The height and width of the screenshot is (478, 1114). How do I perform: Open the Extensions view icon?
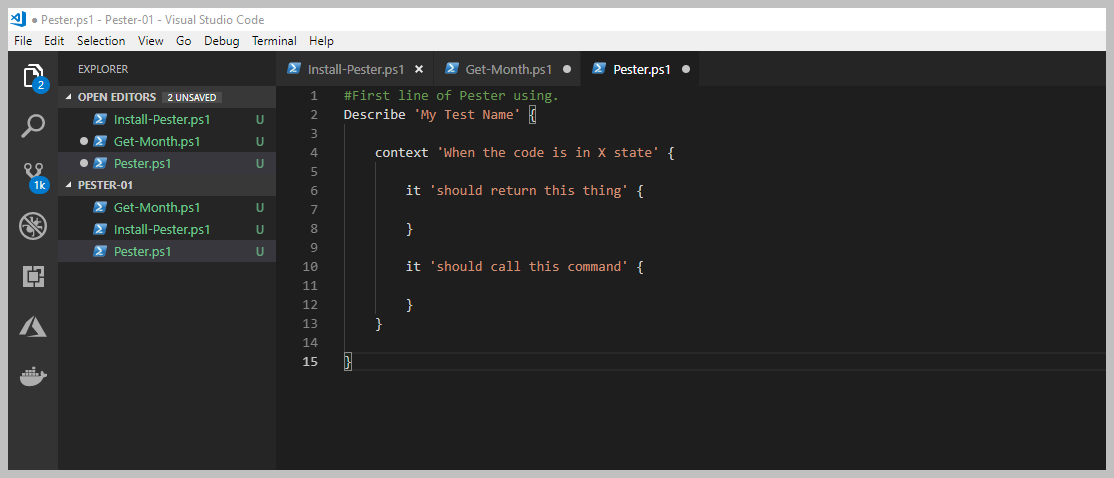click(33, 276)
